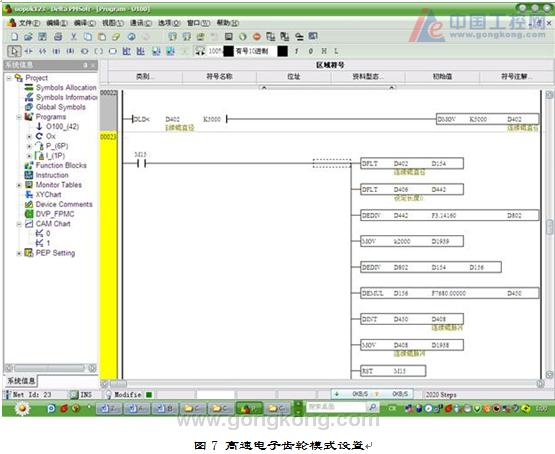
Task: Click the taskbar search input field
Action: point(336,408)
